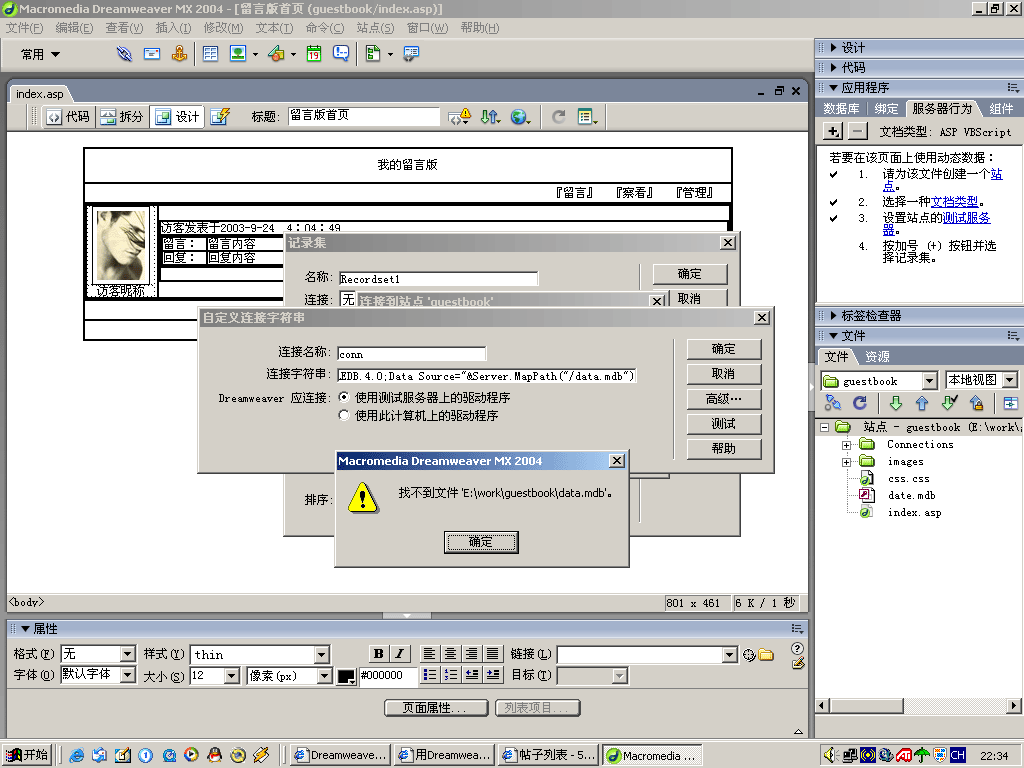Screen dimensions: 1024x768
Task: Select 'use driver on testing server' radio button
Action: point(344,397)
